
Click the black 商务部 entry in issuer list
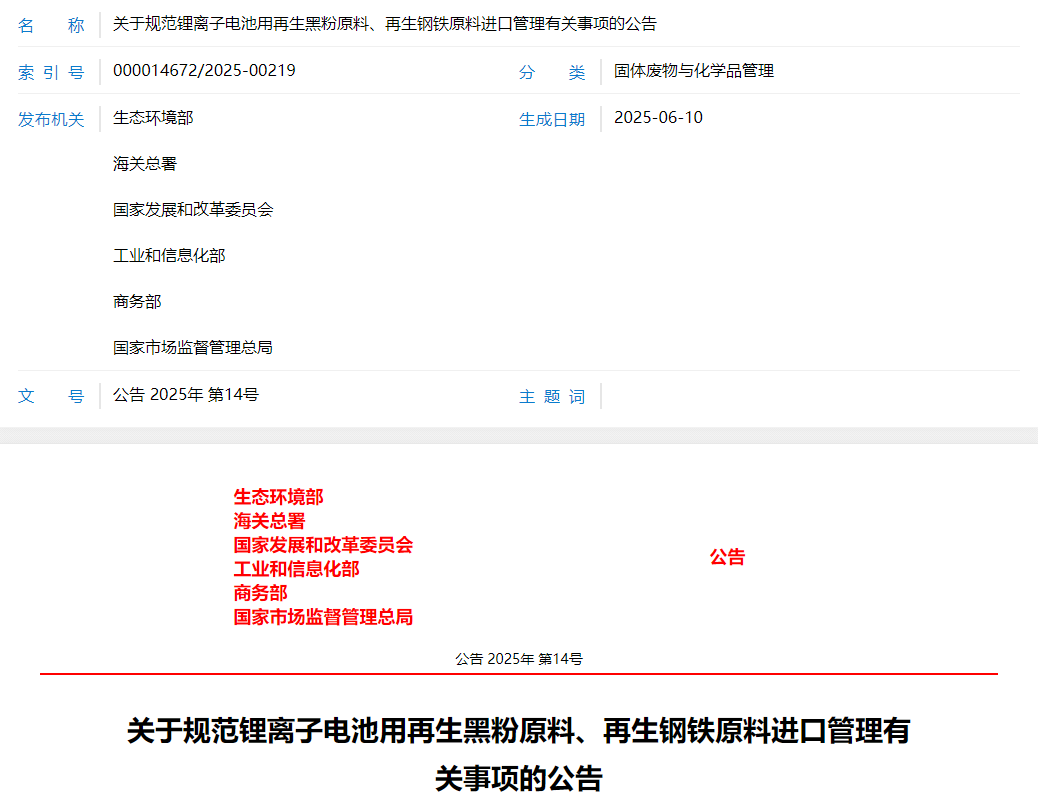click(137, 302)
